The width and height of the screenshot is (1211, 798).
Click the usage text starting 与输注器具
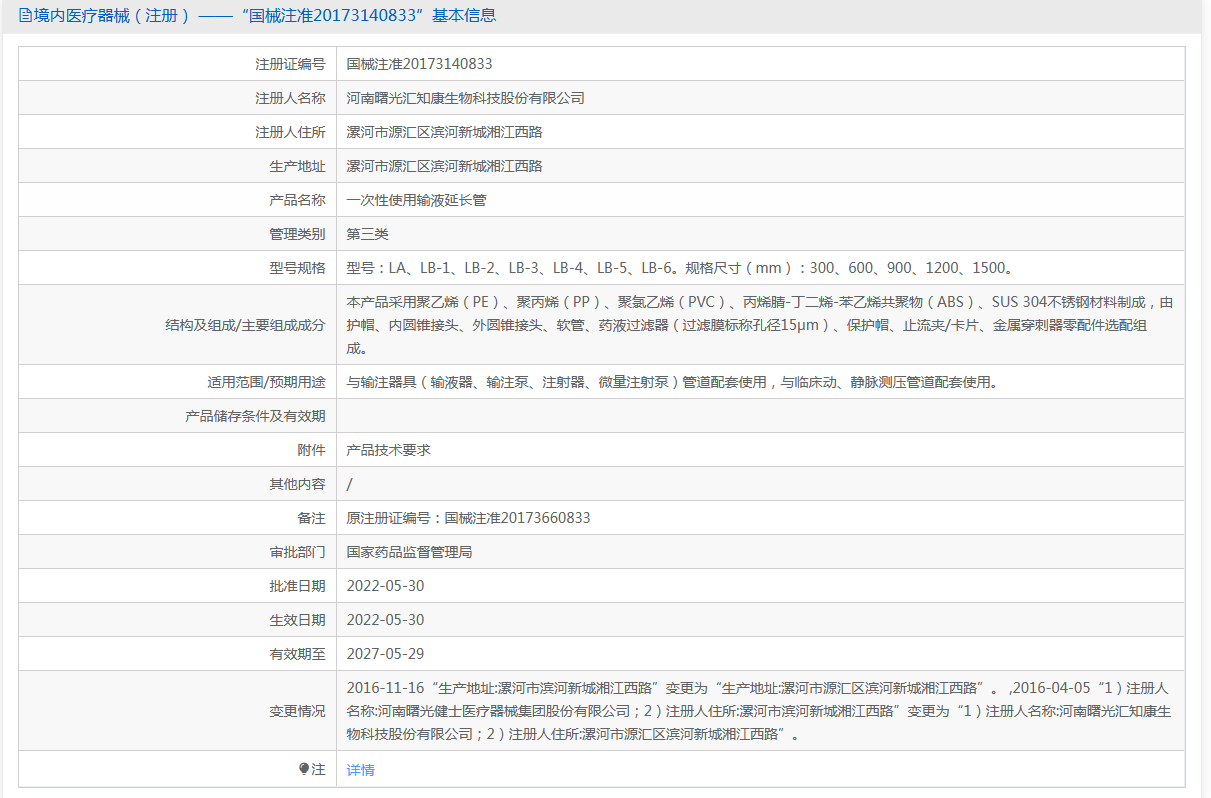(672, 382)
